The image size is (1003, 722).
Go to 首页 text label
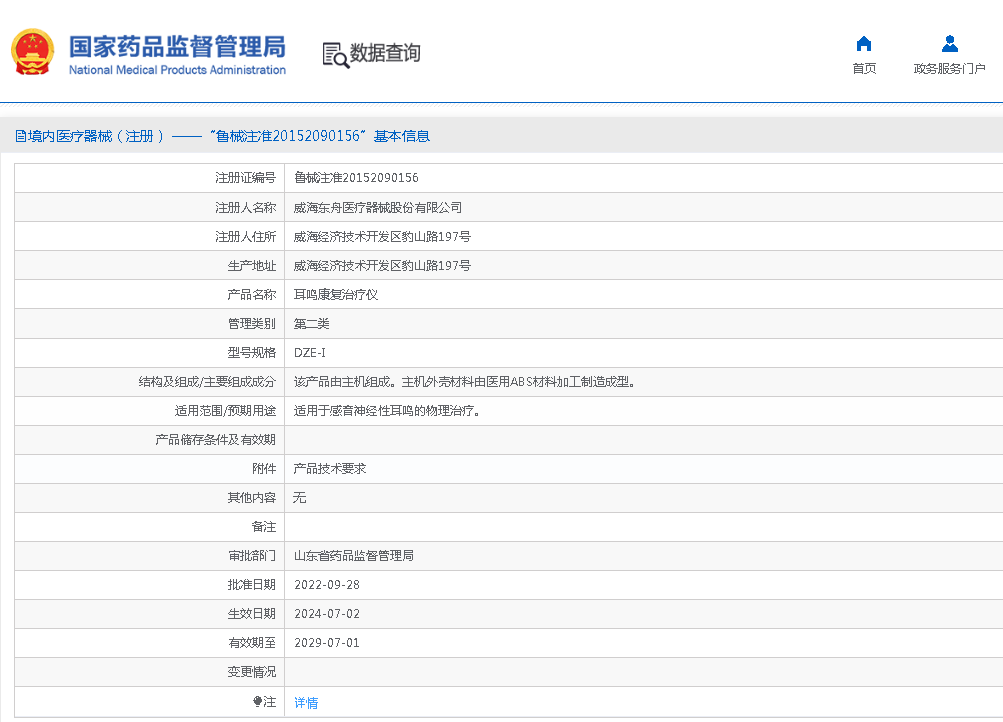864,69
